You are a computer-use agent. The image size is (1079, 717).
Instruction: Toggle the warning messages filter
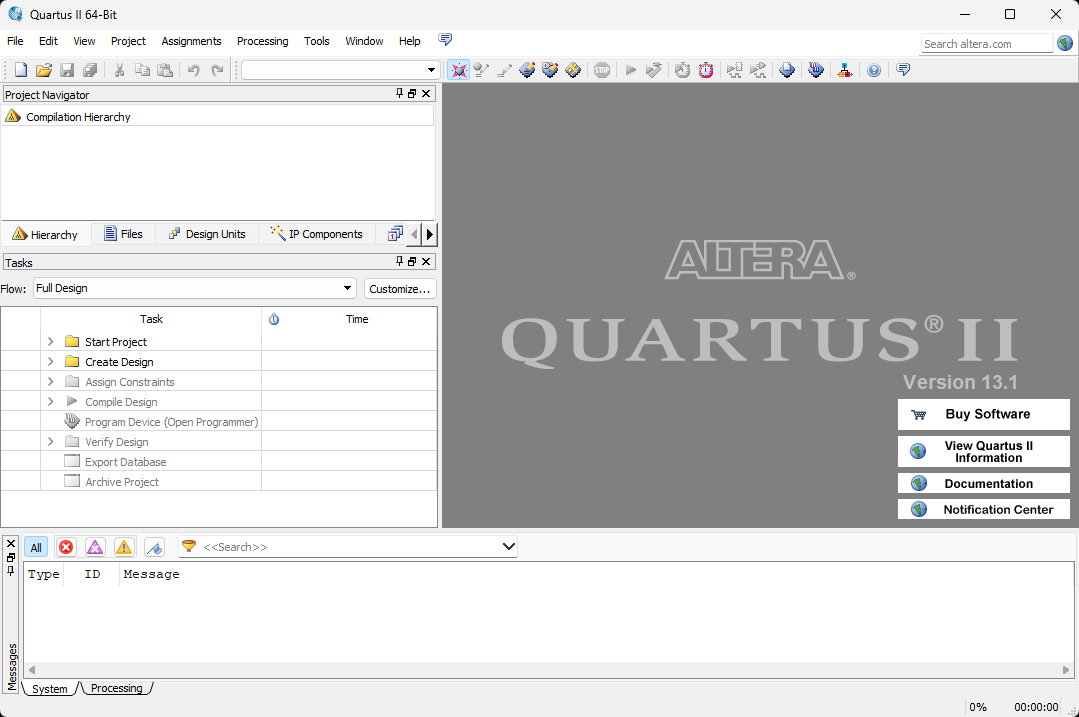[x=124, y=547]
